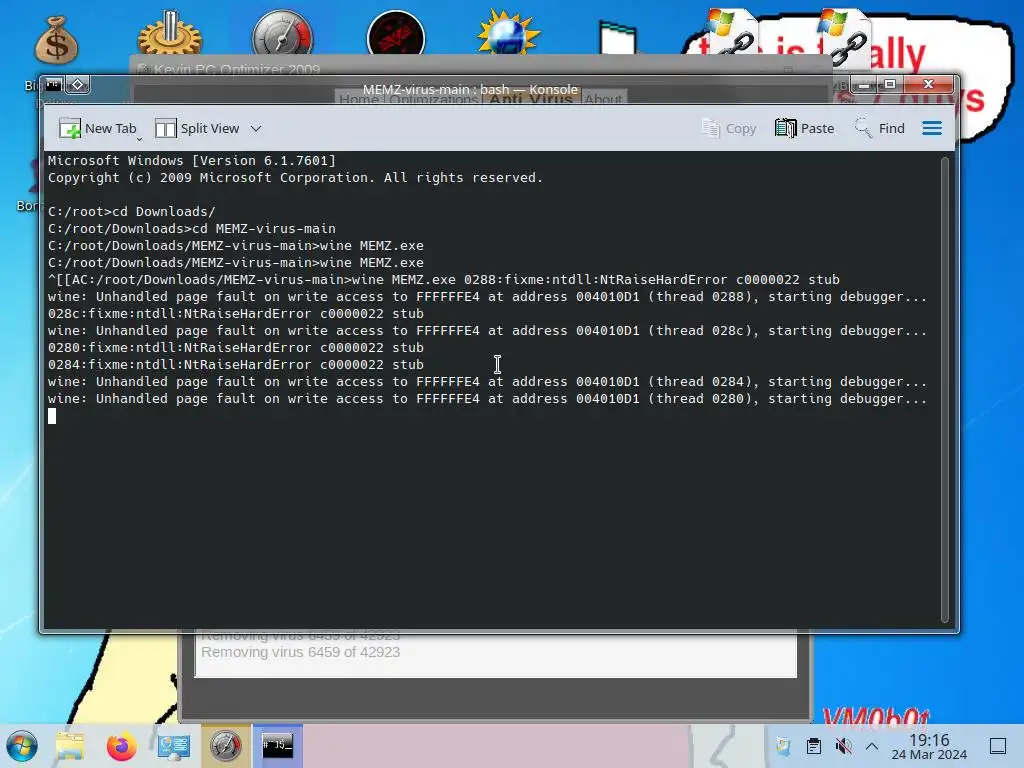Screen dimensions: 1024x768
Task: Toggle the keep-above pin icon in title bar
Action: [x=77, y=85]
